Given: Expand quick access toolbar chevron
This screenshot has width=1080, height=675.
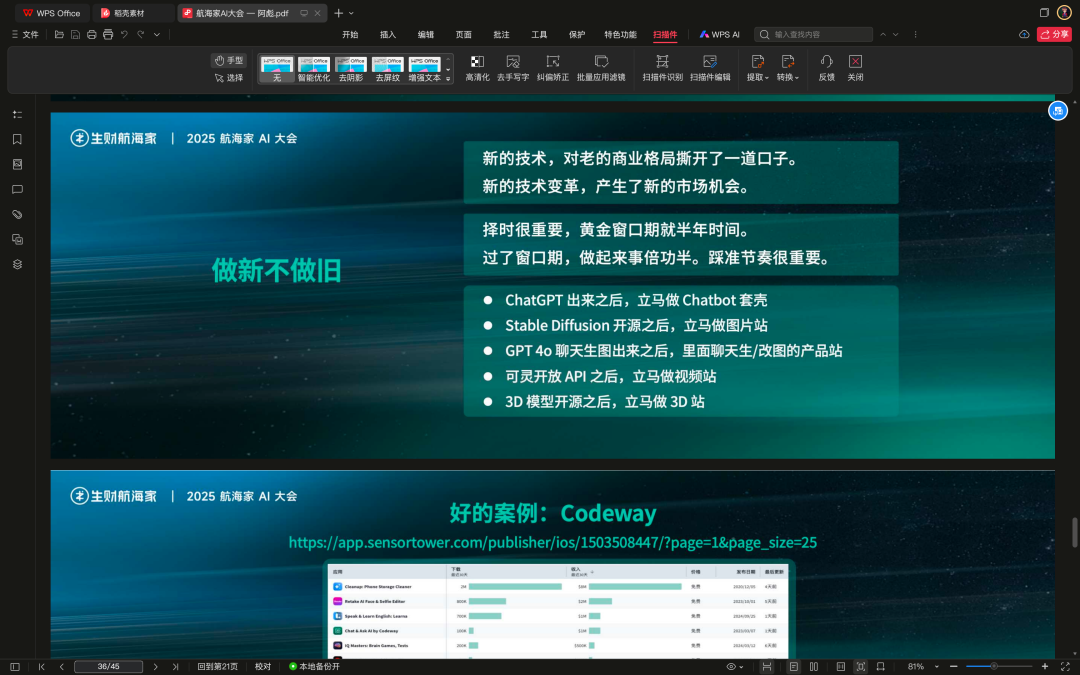Looking at the screenshot, I should click(157, 34).
